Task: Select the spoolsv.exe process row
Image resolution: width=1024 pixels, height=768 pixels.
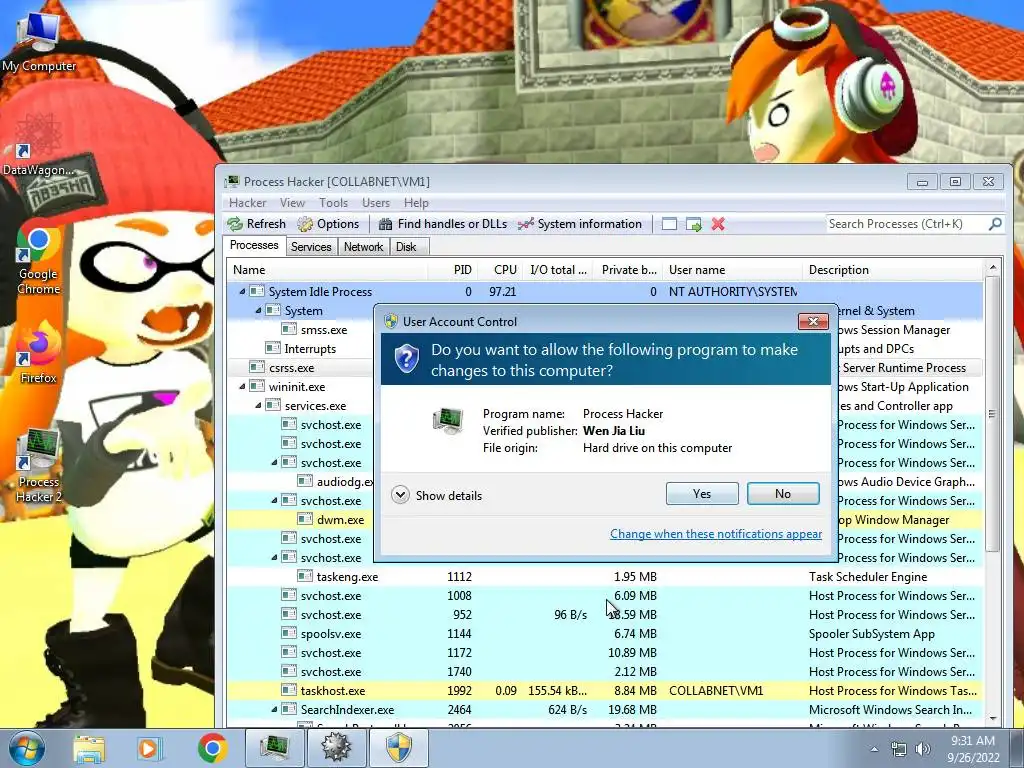Action: coord(605,633)
